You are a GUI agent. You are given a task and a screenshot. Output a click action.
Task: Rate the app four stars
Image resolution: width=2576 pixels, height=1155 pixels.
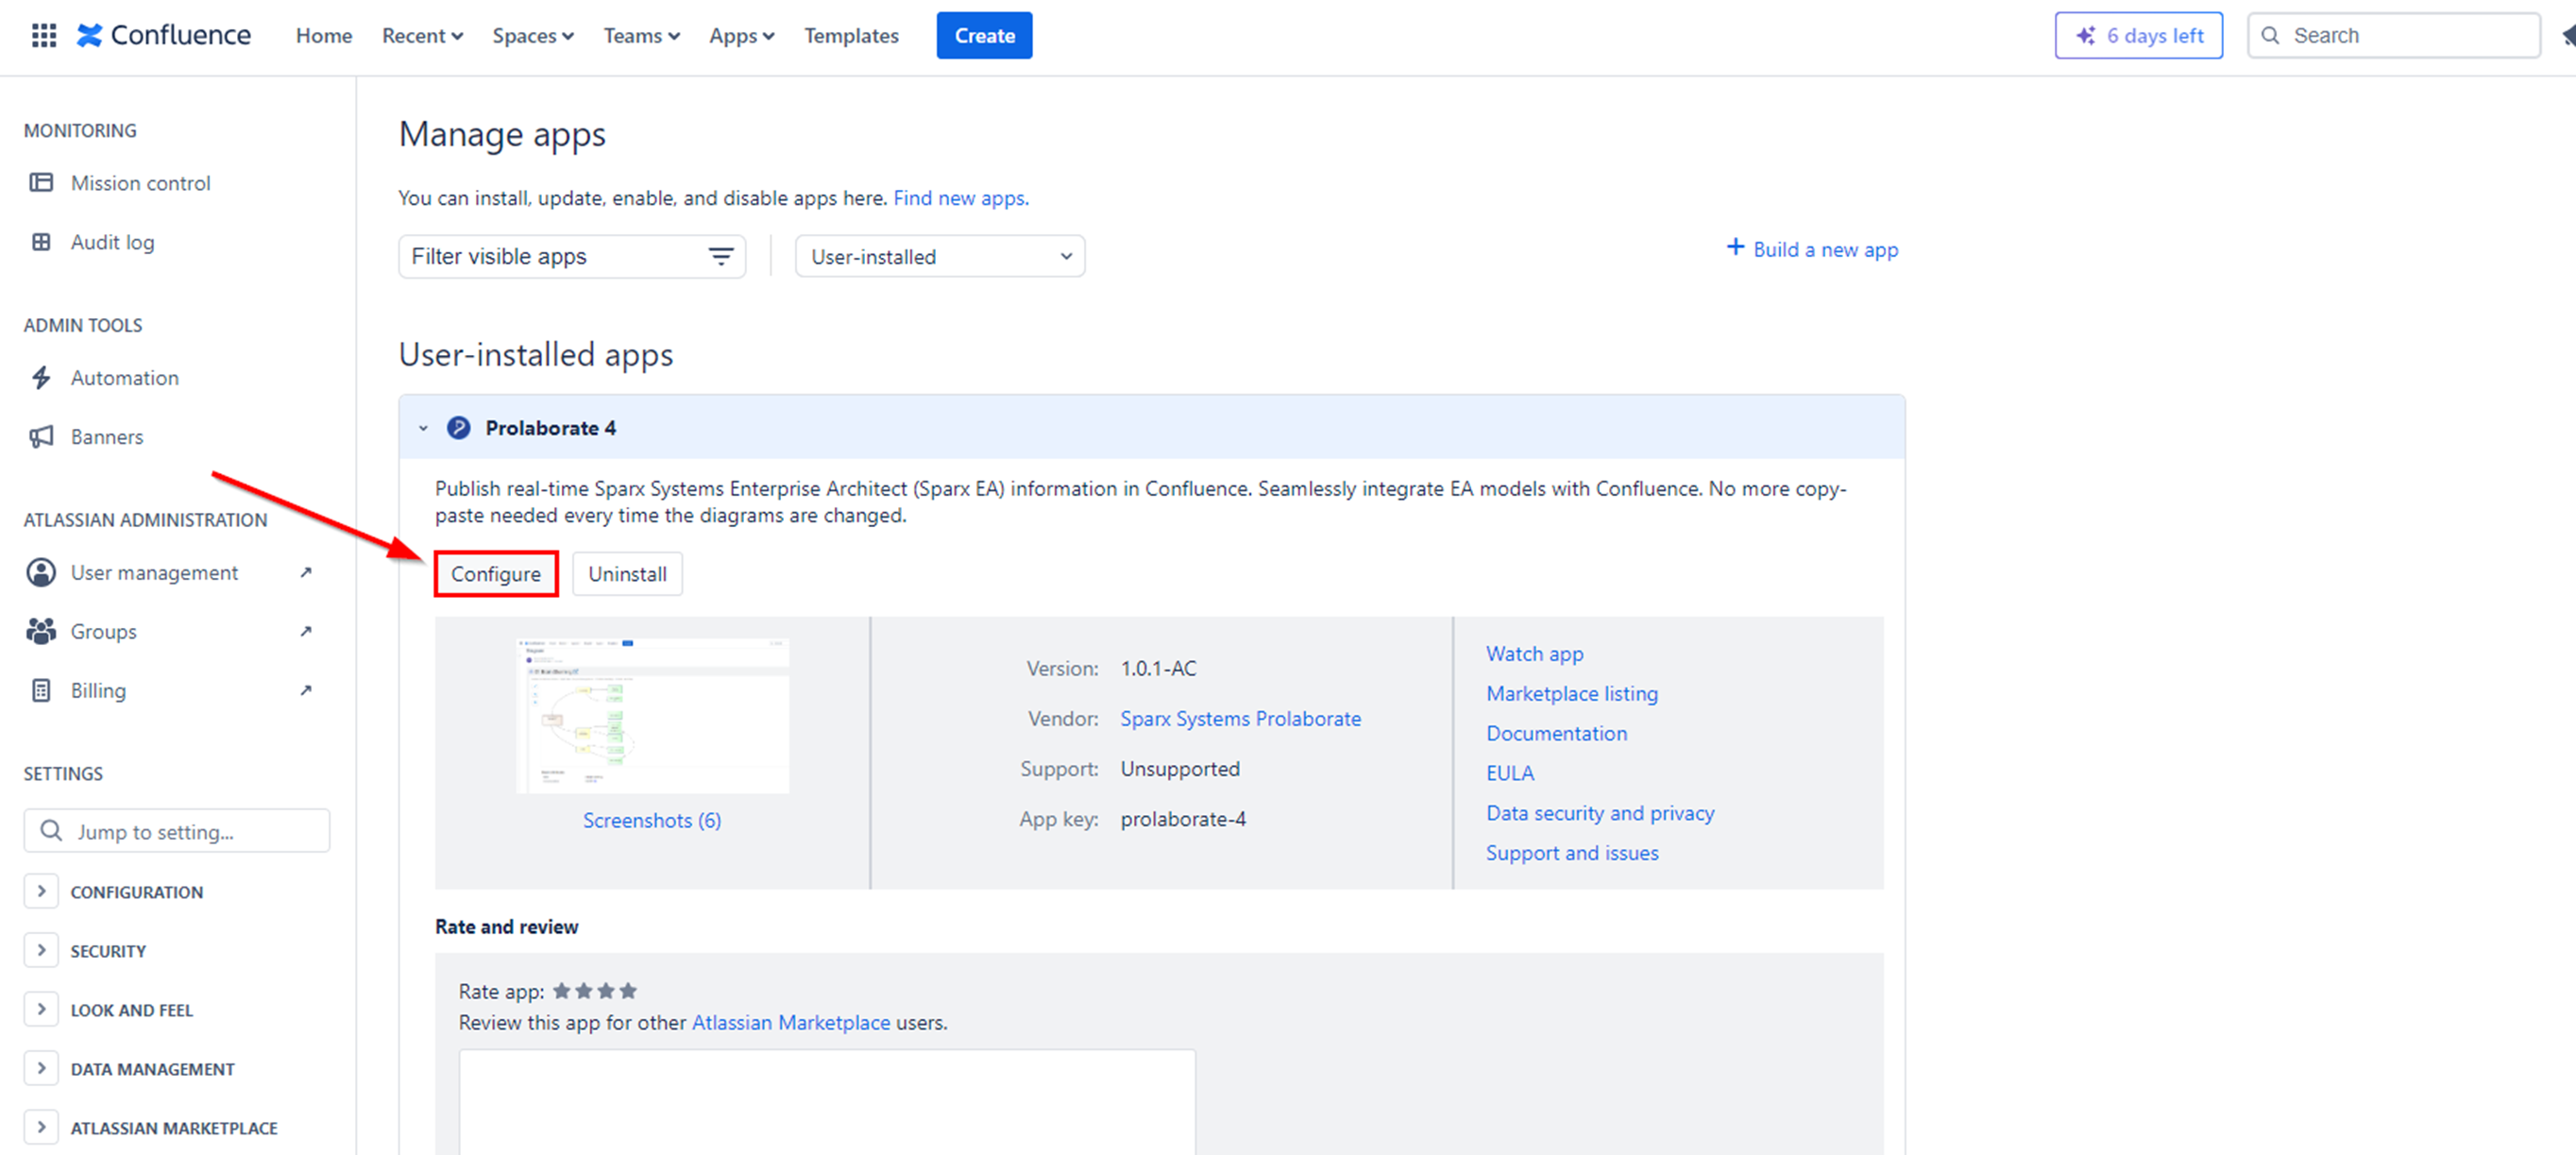(x=628, y=991)
